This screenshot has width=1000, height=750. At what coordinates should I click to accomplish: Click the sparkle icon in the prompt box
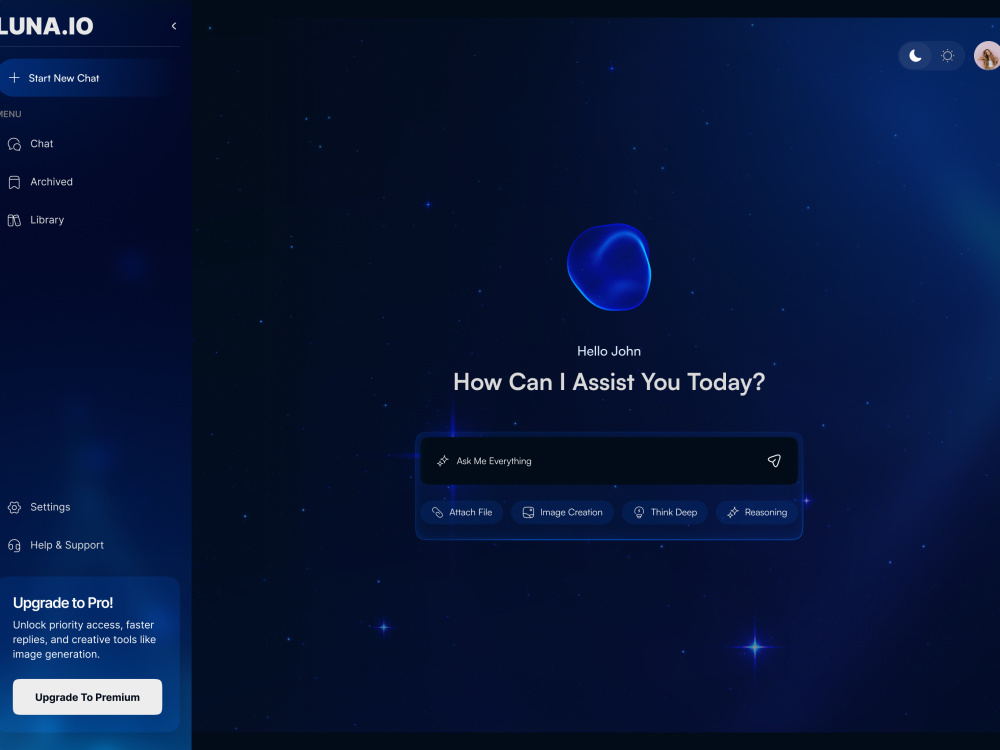click(x=443, y=460)
